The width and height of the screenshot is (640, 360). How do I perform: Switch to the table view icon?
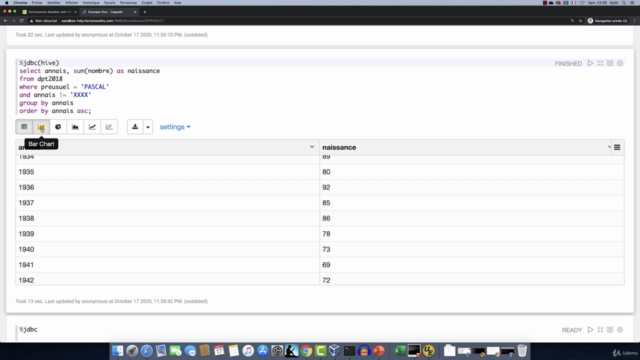click(24, 127)
